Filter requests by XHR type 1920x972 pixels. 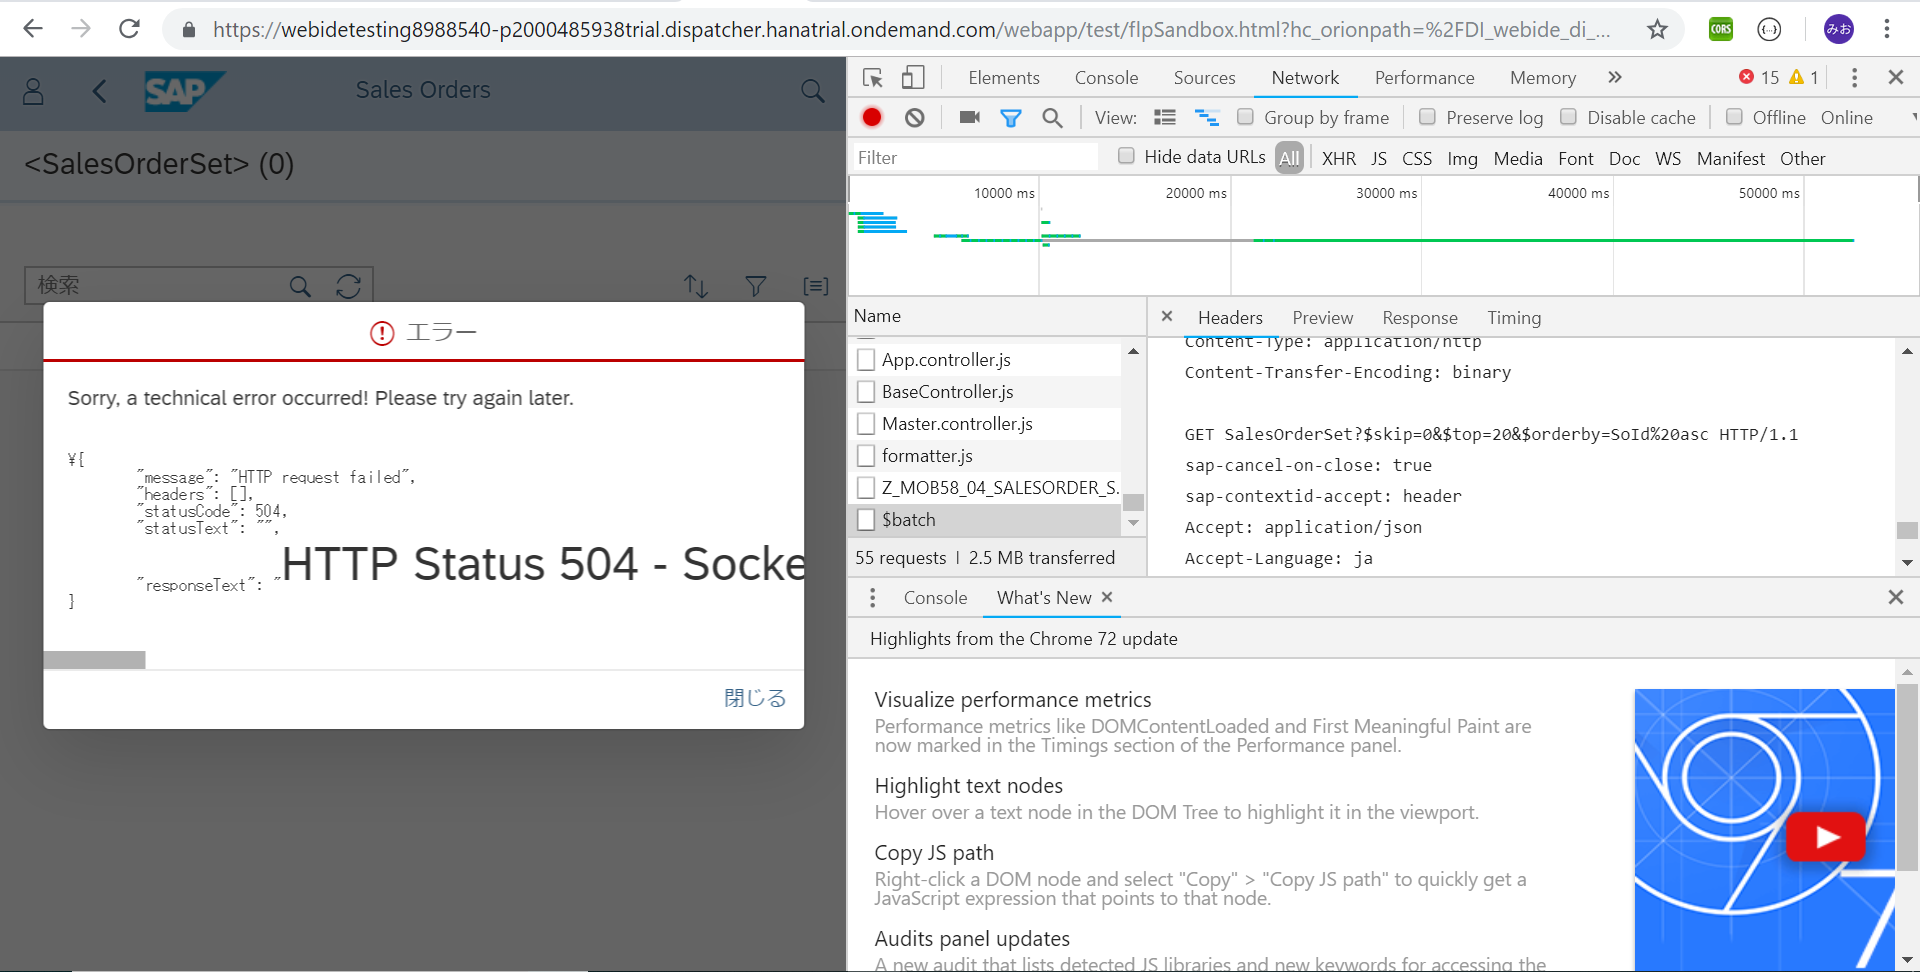pyautogui.click(x=1338, y=159)
